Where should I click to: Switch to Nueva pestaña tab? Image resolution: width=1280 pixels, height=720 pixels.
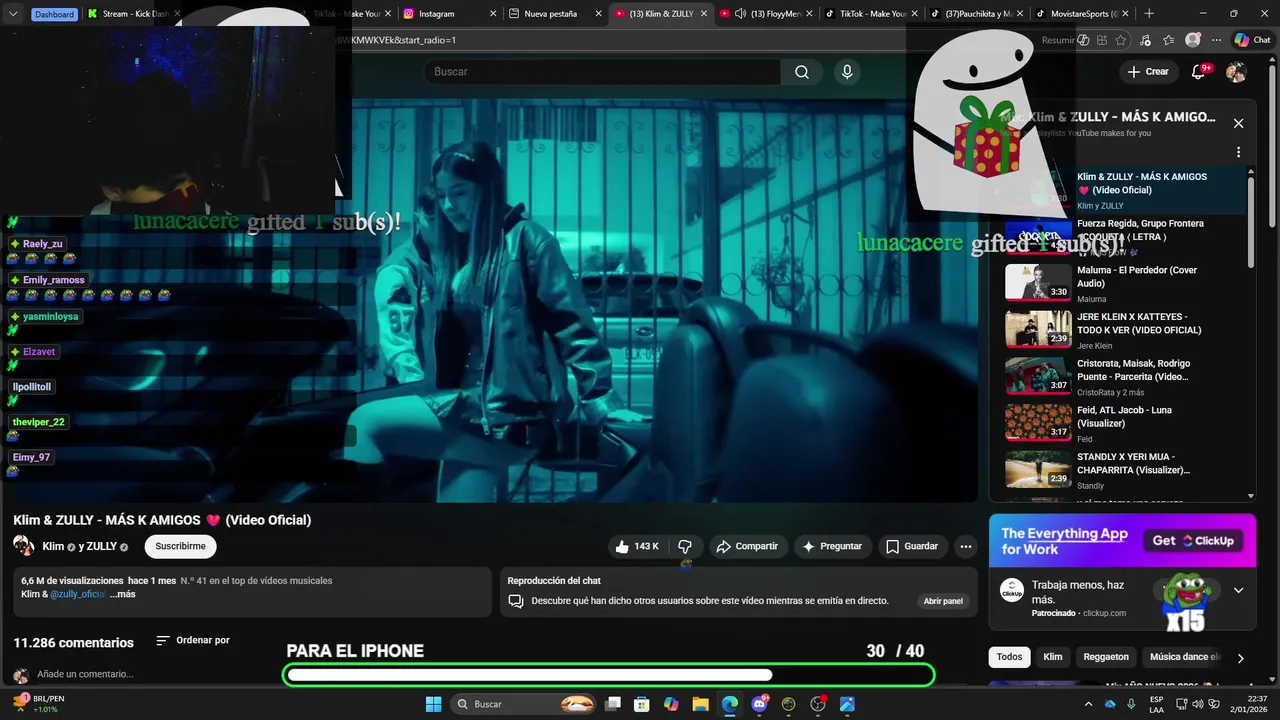(553, 14)
